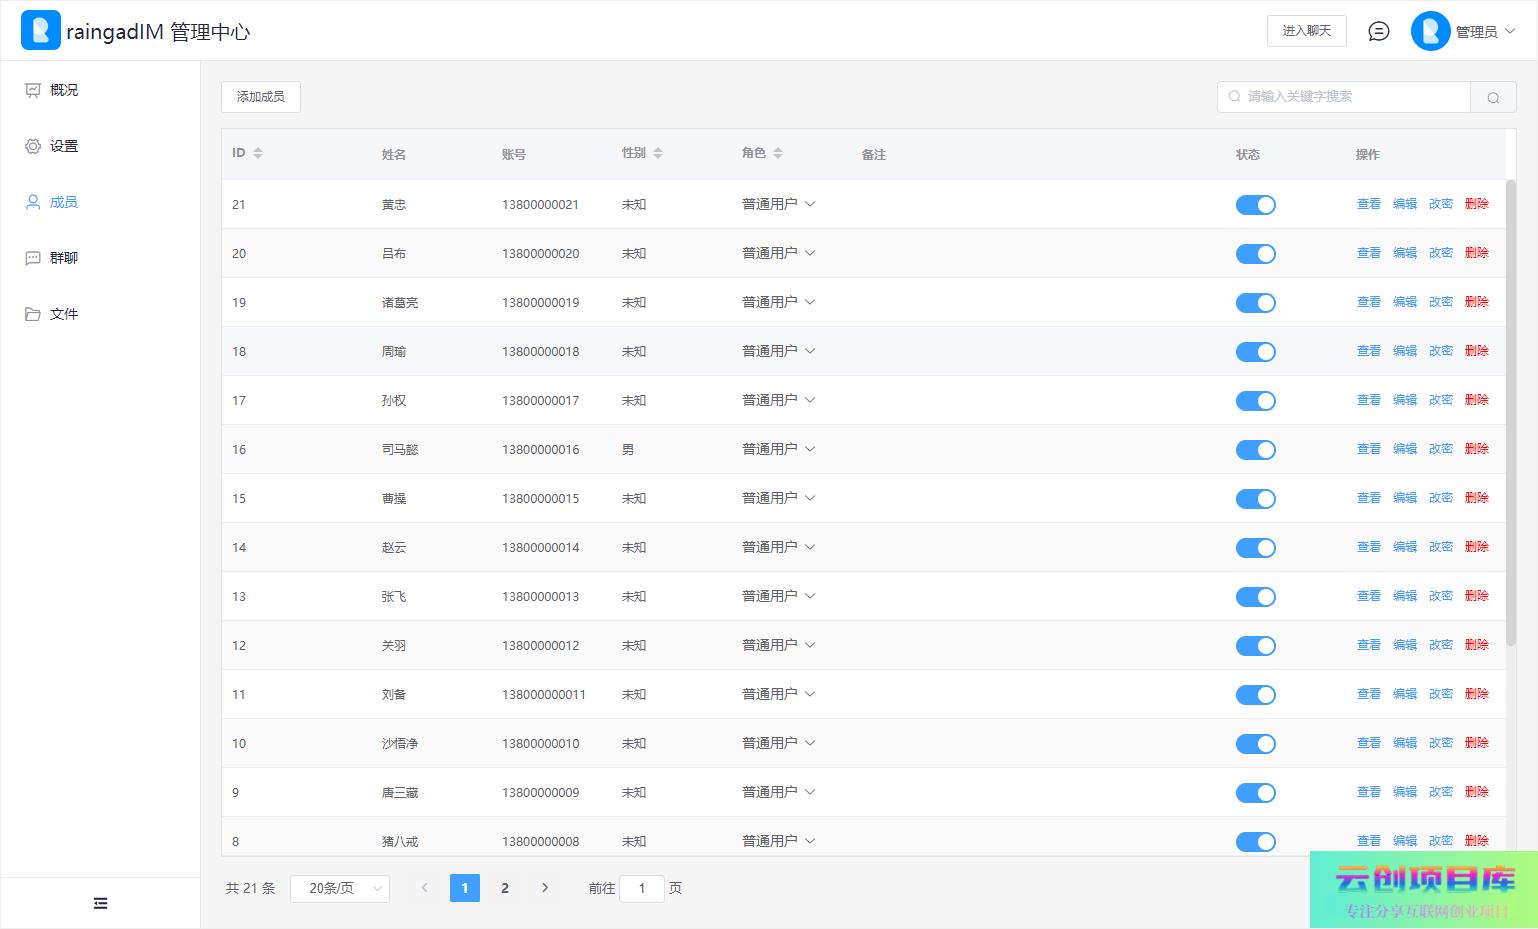The image size is (1538, 929).
Task: Disable status toggle for 黄忠
Action: point(1255,205)
